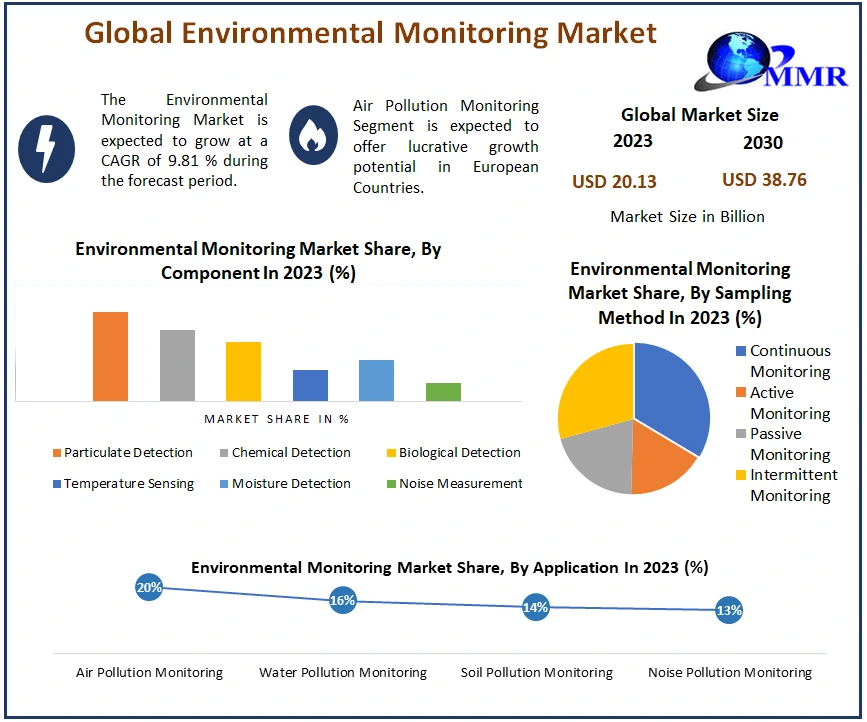Click the Continuous Monitoring legend swatch
Screen dimensions: 867x722
(x=740, y=351)
